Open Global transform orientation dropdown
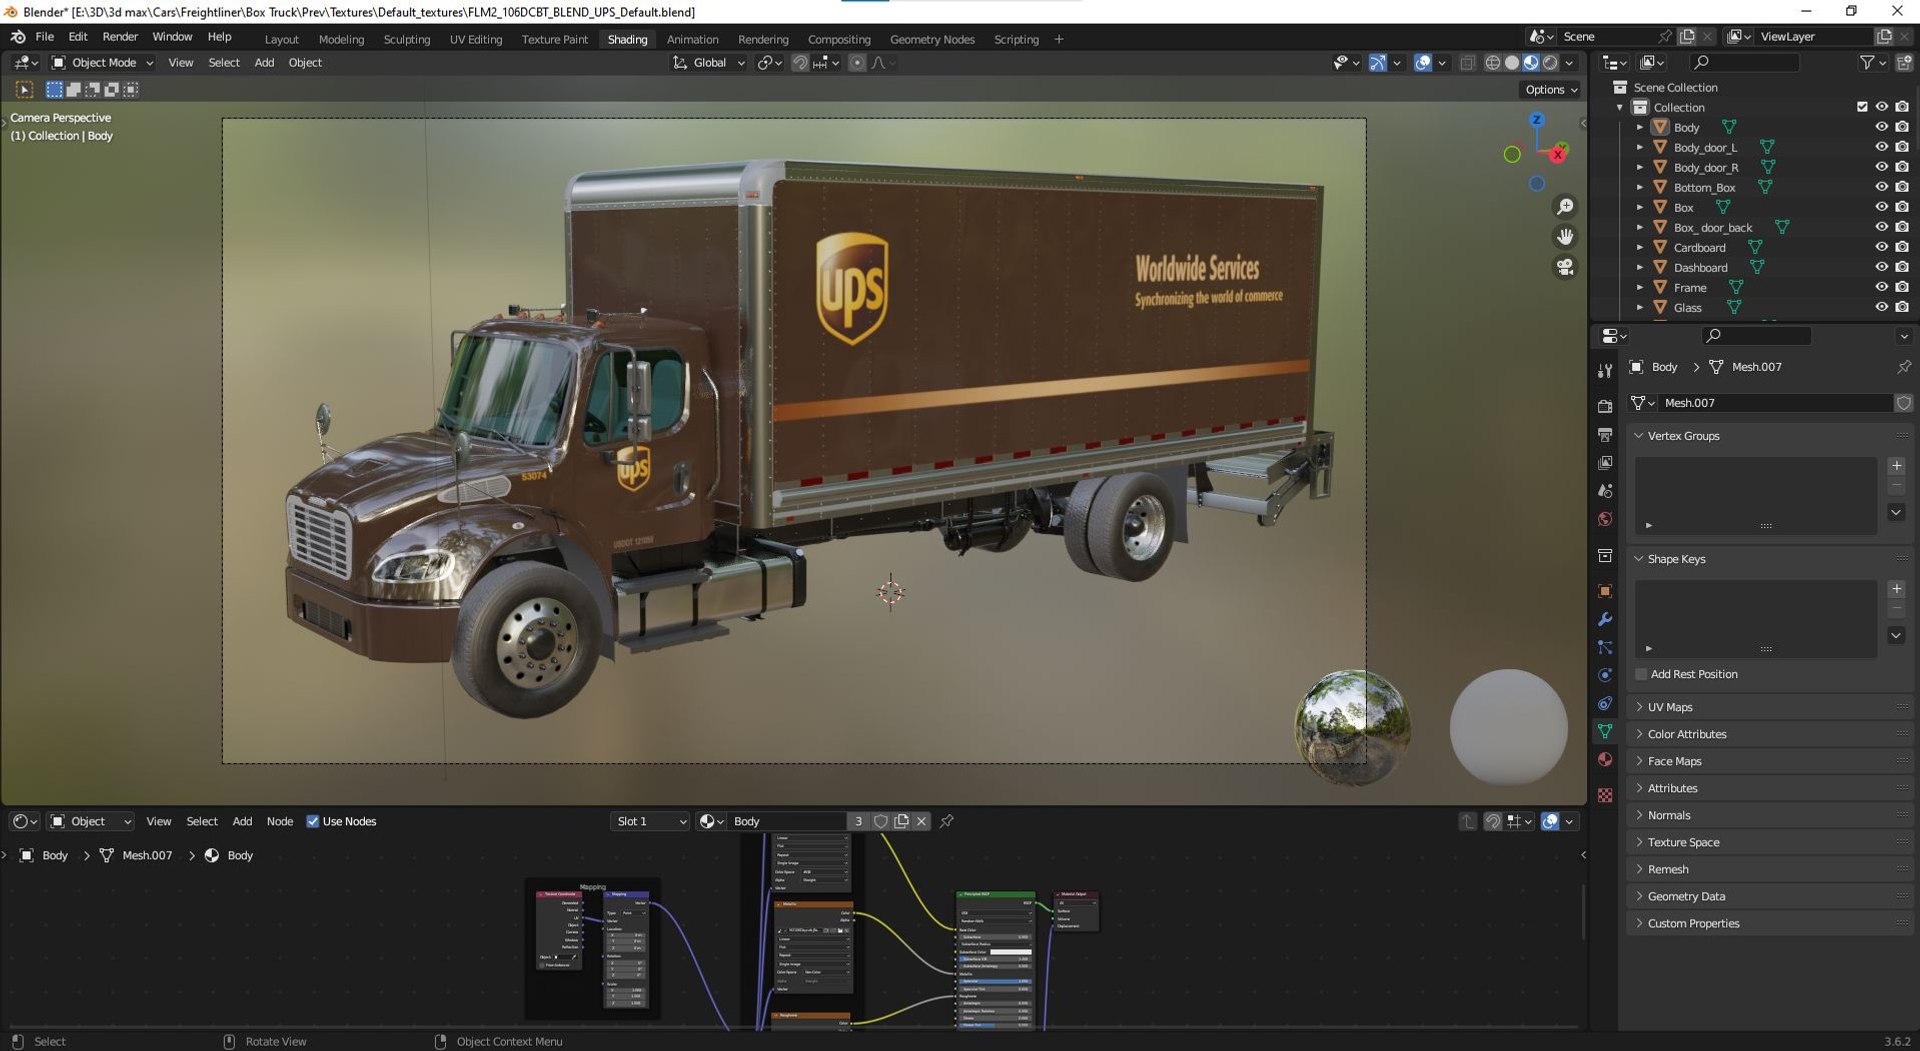Viewport: 1920px width, 1051px height. coord(709,62)
